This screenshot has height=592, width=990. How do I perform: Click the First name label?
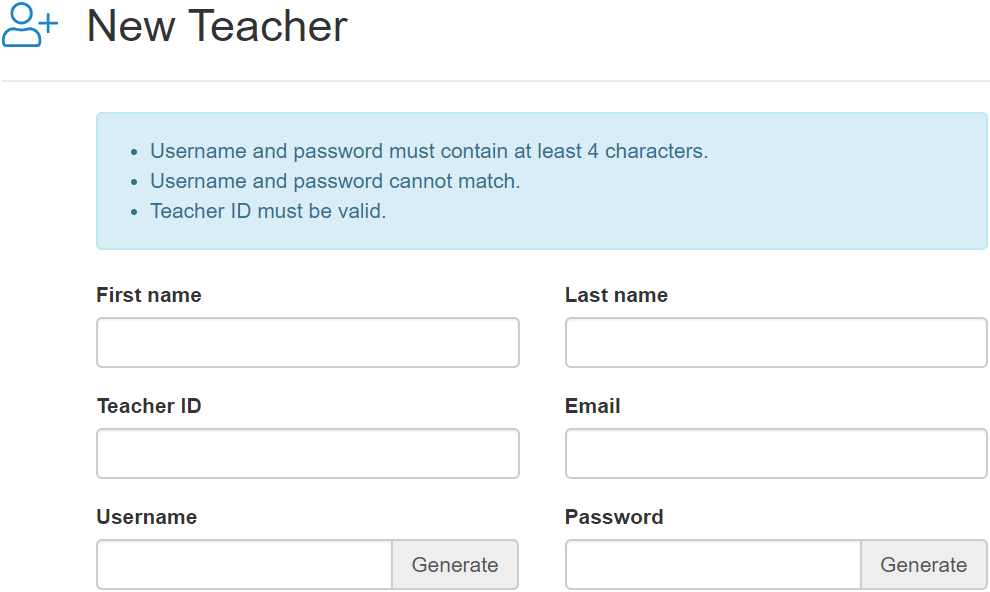pyautogui.click(x=149, y=295)
